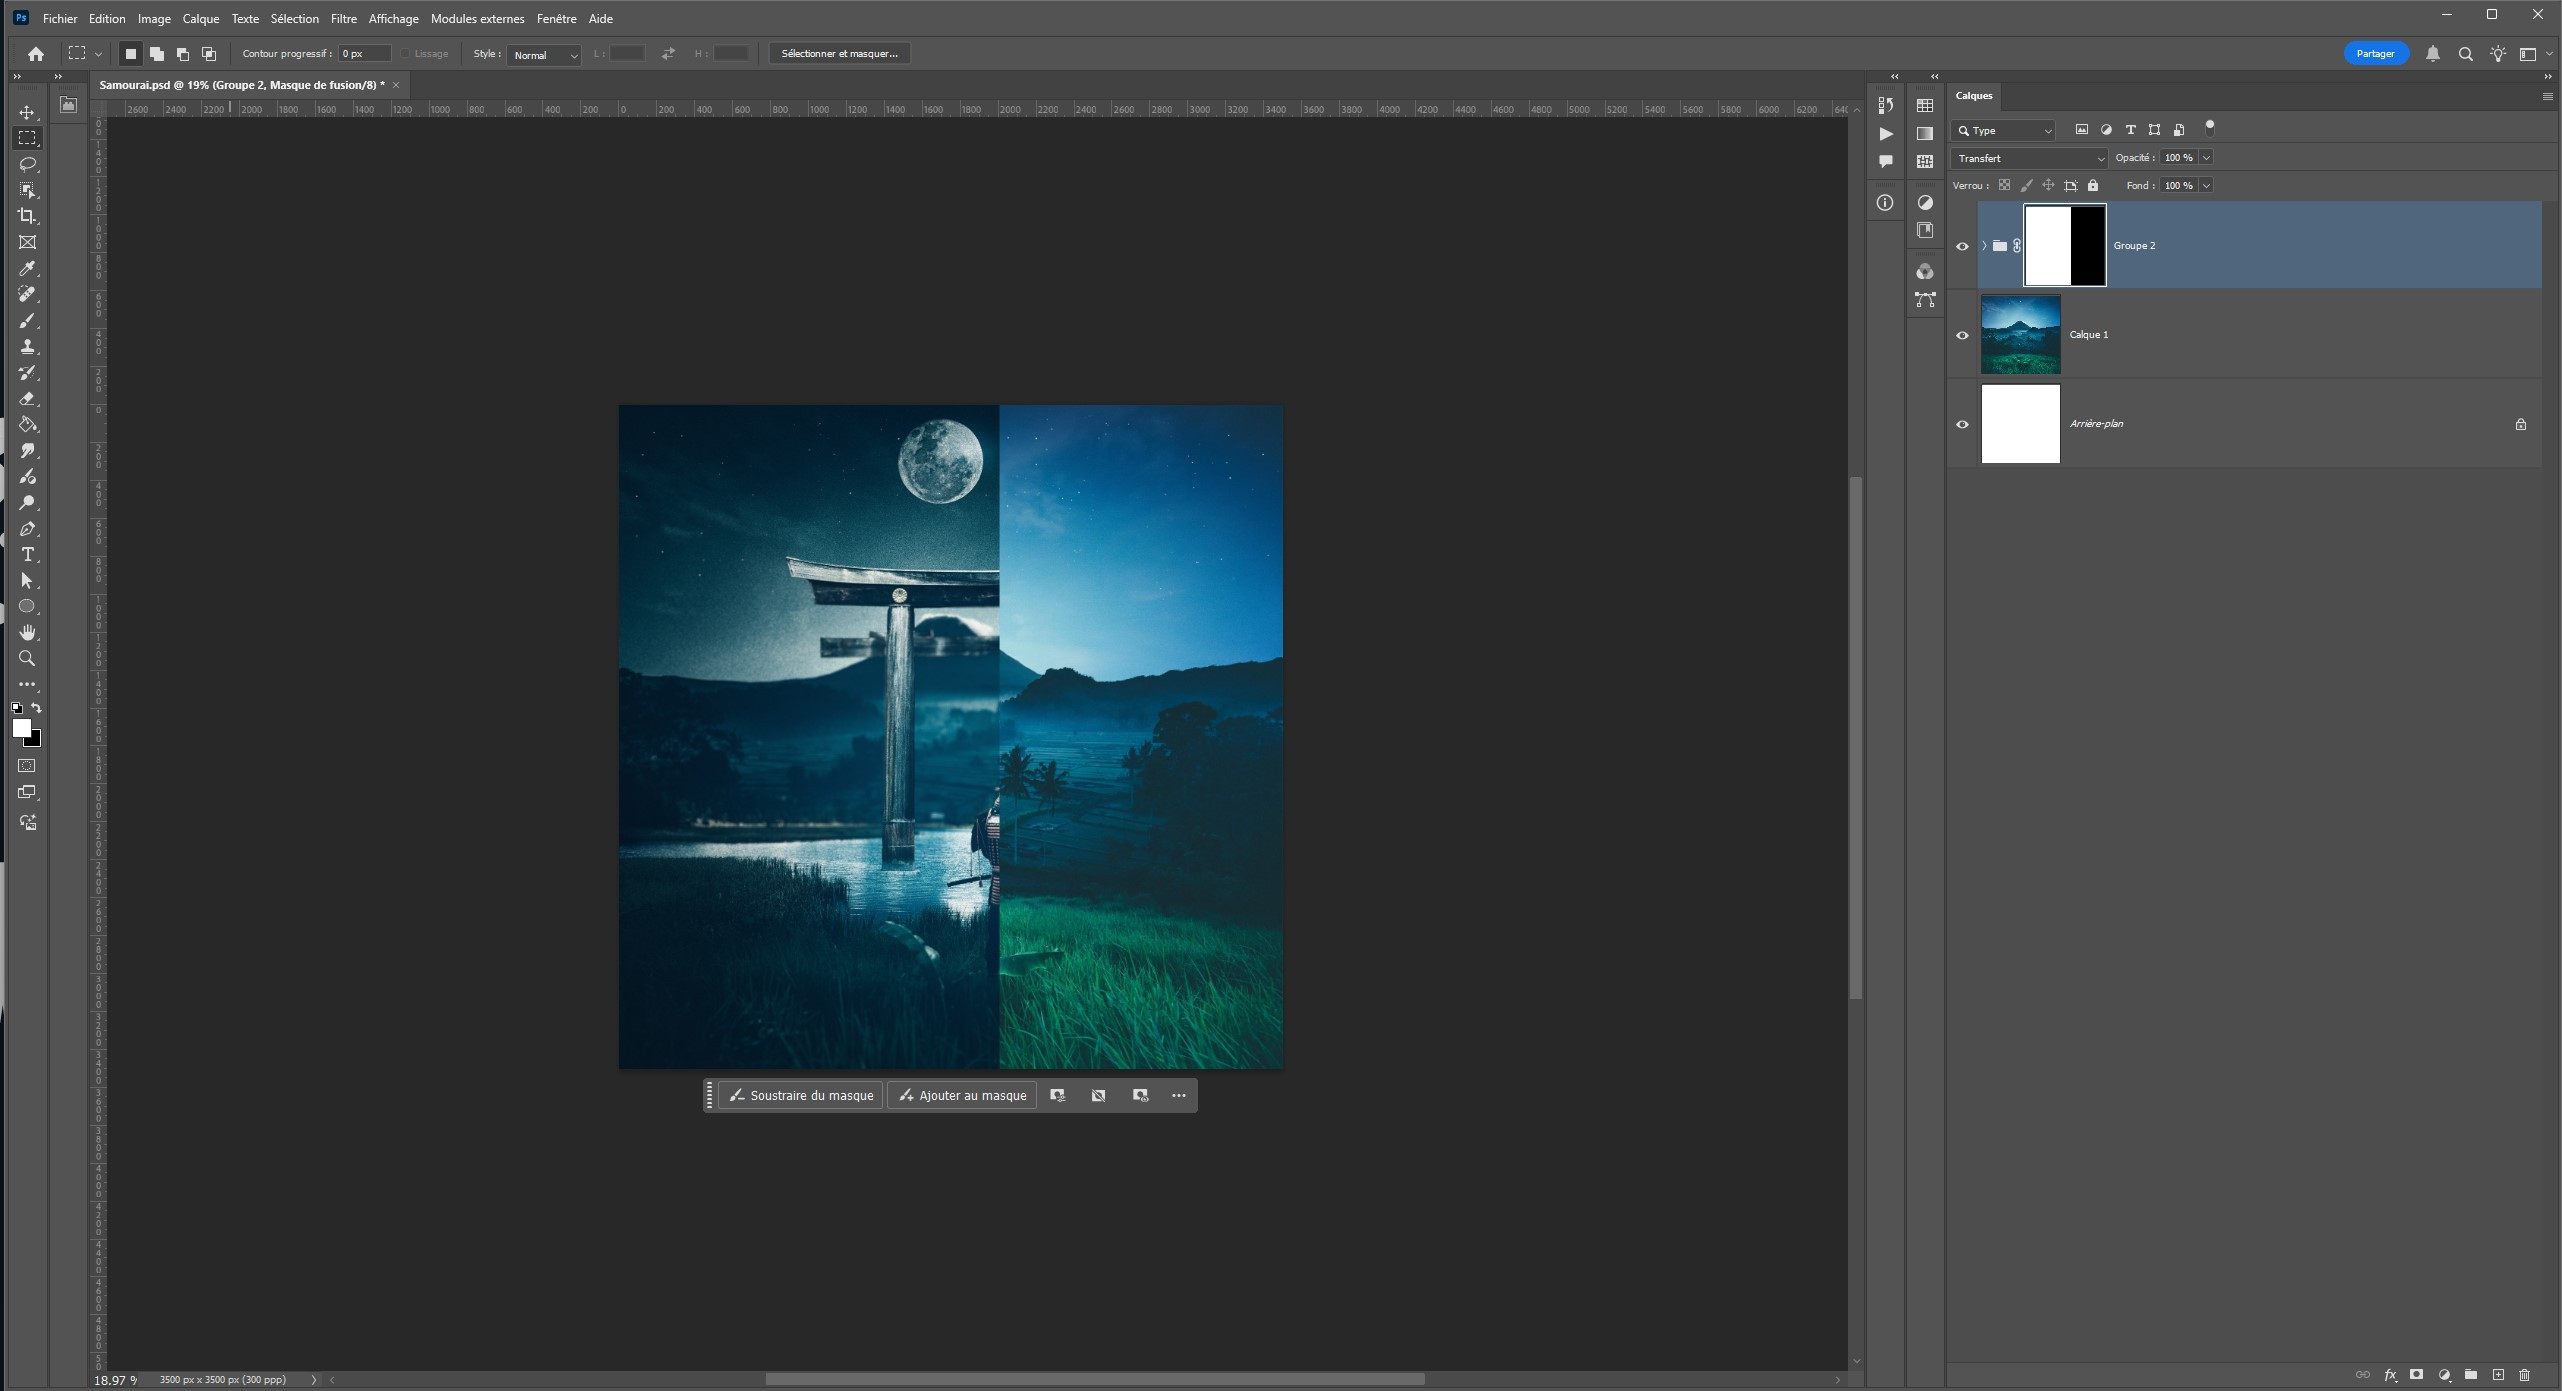Expand the Groupe 2 folder chevron
Image resolution: width=2562 pixels, height=1391 pixels.
click(1984, 246)
